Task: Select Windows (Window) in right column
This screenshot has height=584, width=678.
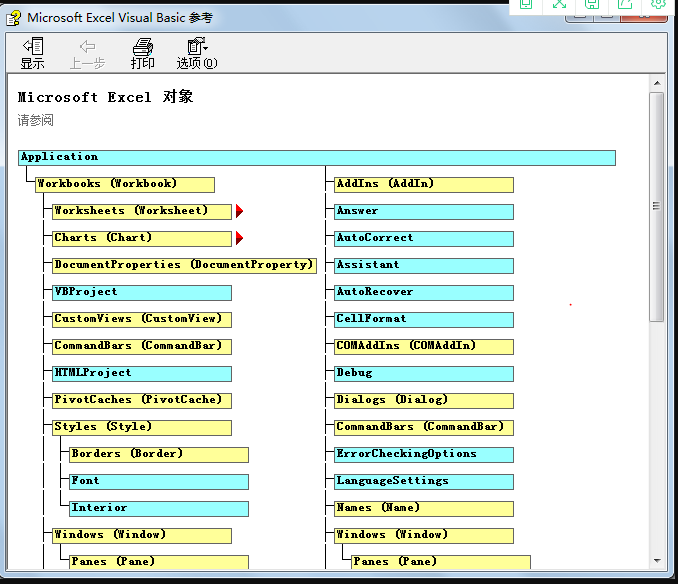Action: tap(424, 536)
